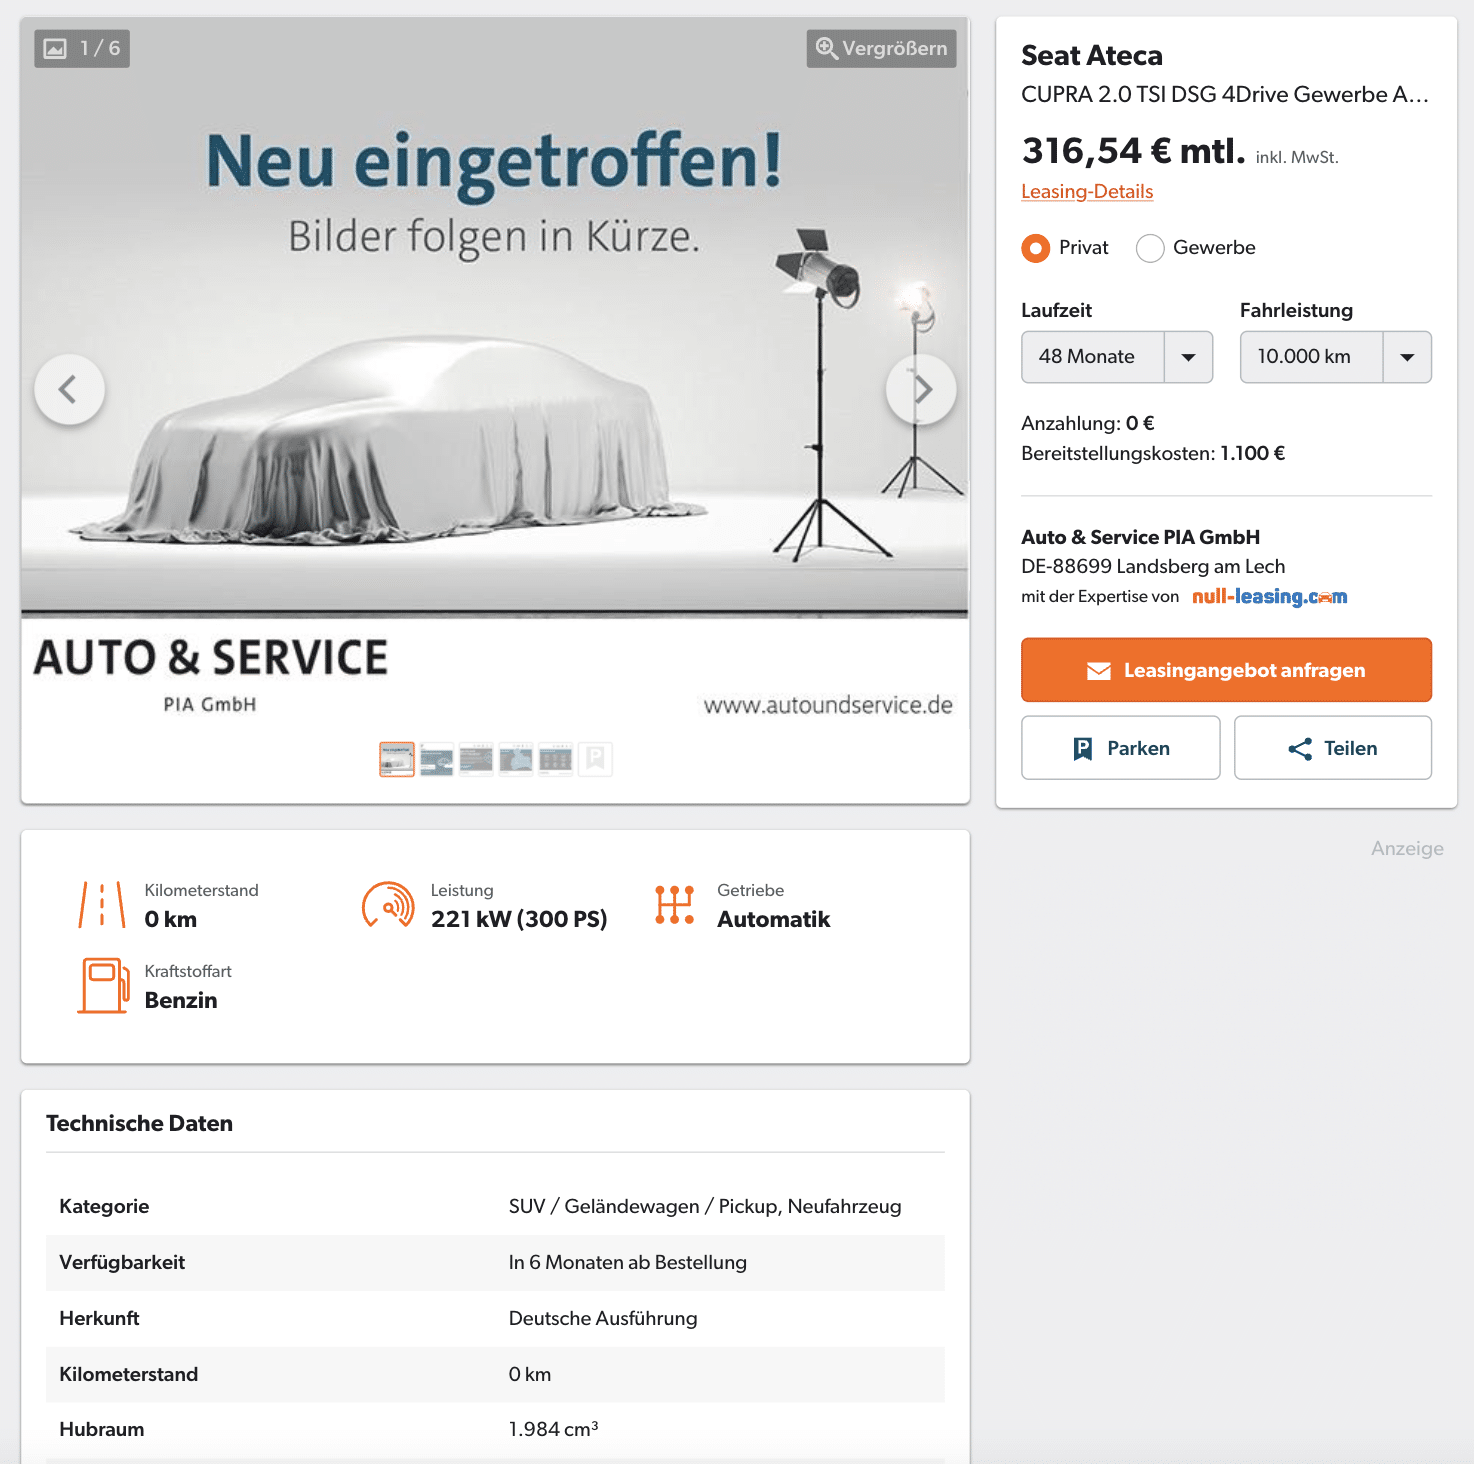Screen dimensions: 1474x1464
Task: Click the Vergrößern magnifier button
Action: click(x=881, y=48)
